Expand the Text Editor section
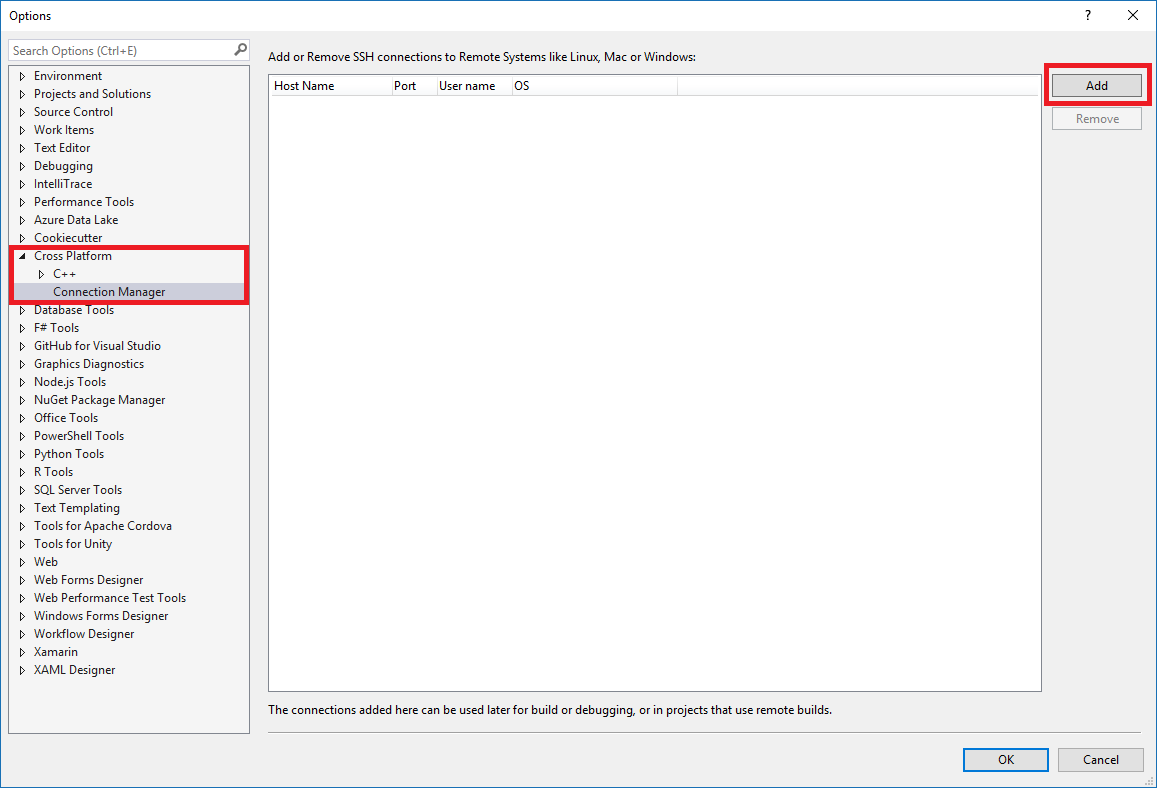This screenshot has height=788, width=1157. [x=22, y=148]
